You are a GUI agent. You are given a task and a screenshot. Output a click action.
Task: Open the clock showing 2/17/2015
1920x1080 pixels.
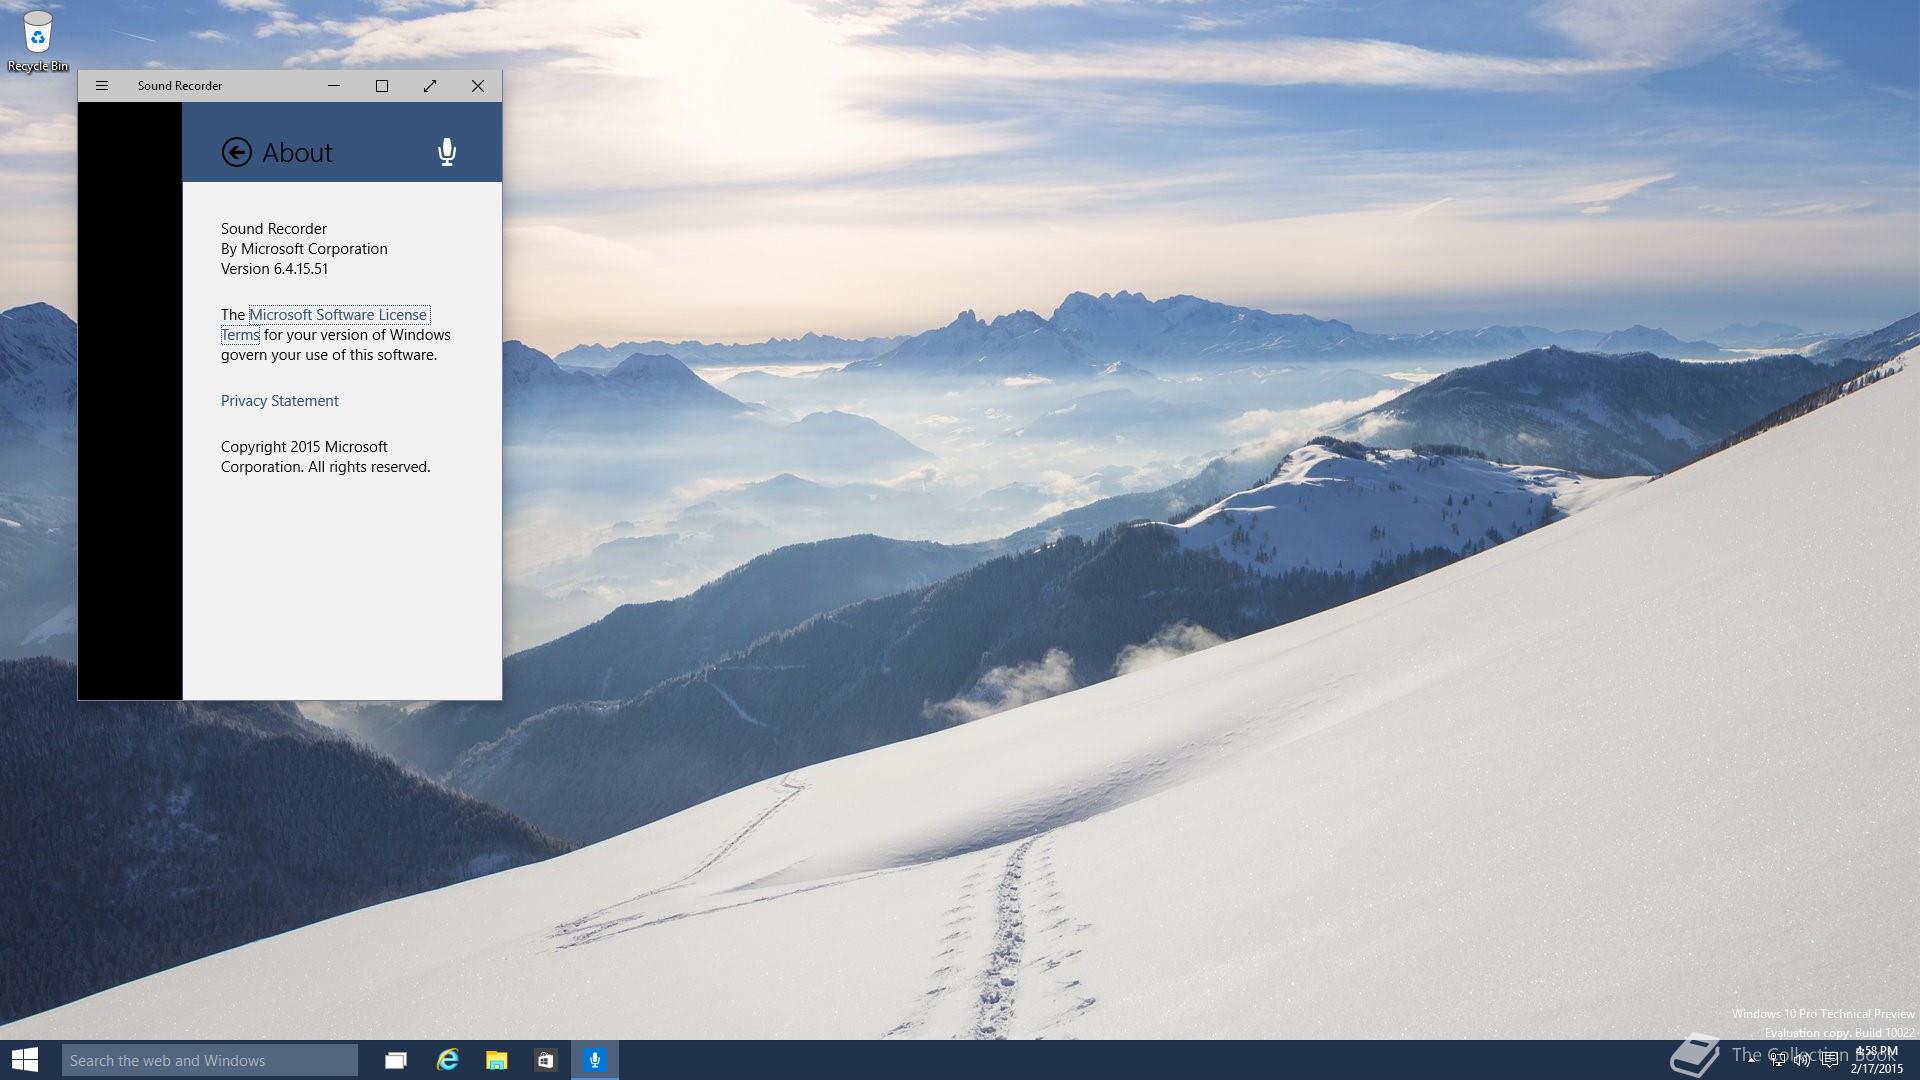point(1877,1060)
